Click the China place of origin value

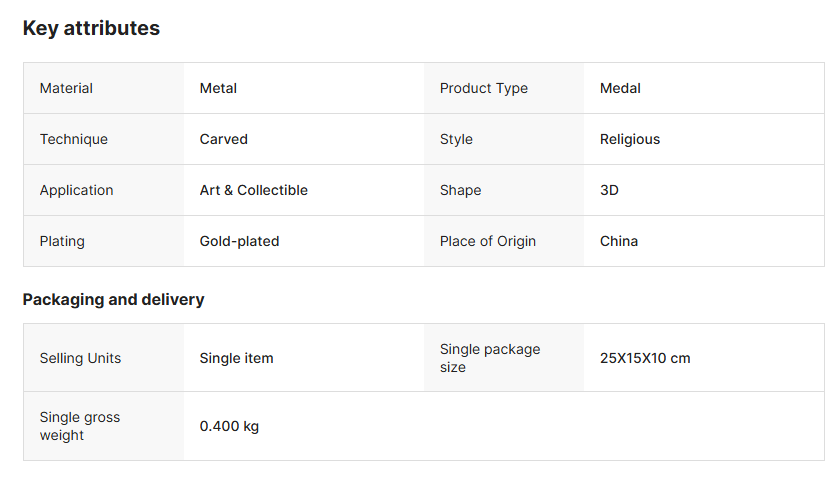tap(619, 241)
